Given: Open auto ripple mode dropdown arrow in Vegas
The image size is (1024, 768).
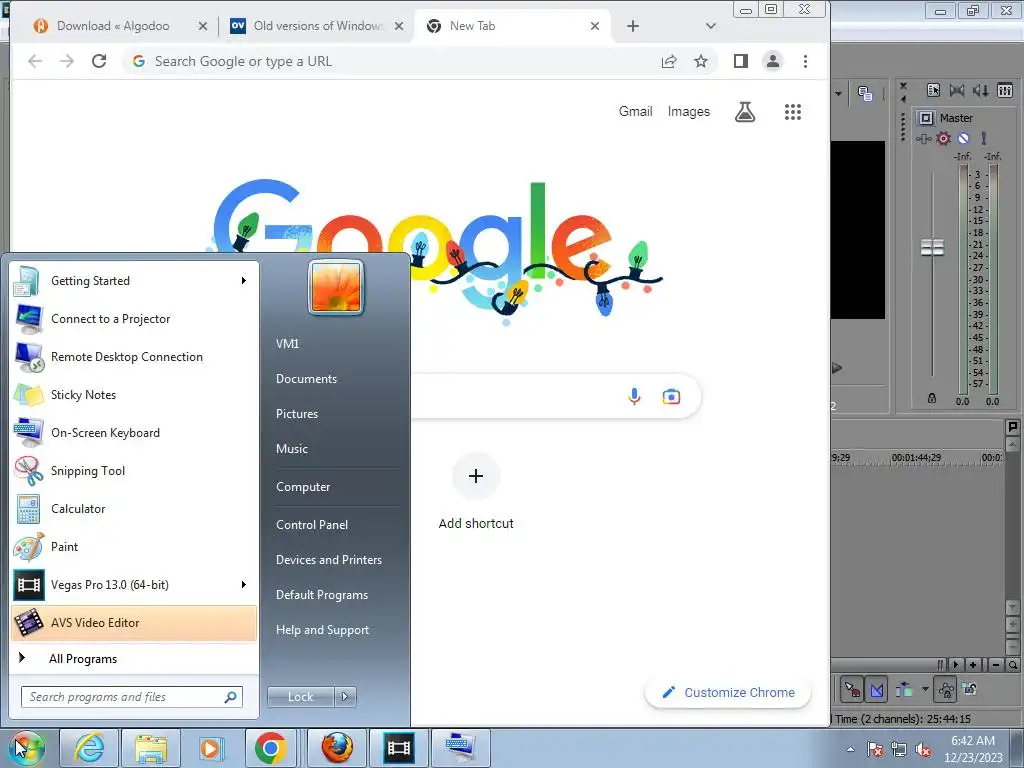Looking at the screenshot, I should coord(925,689).
